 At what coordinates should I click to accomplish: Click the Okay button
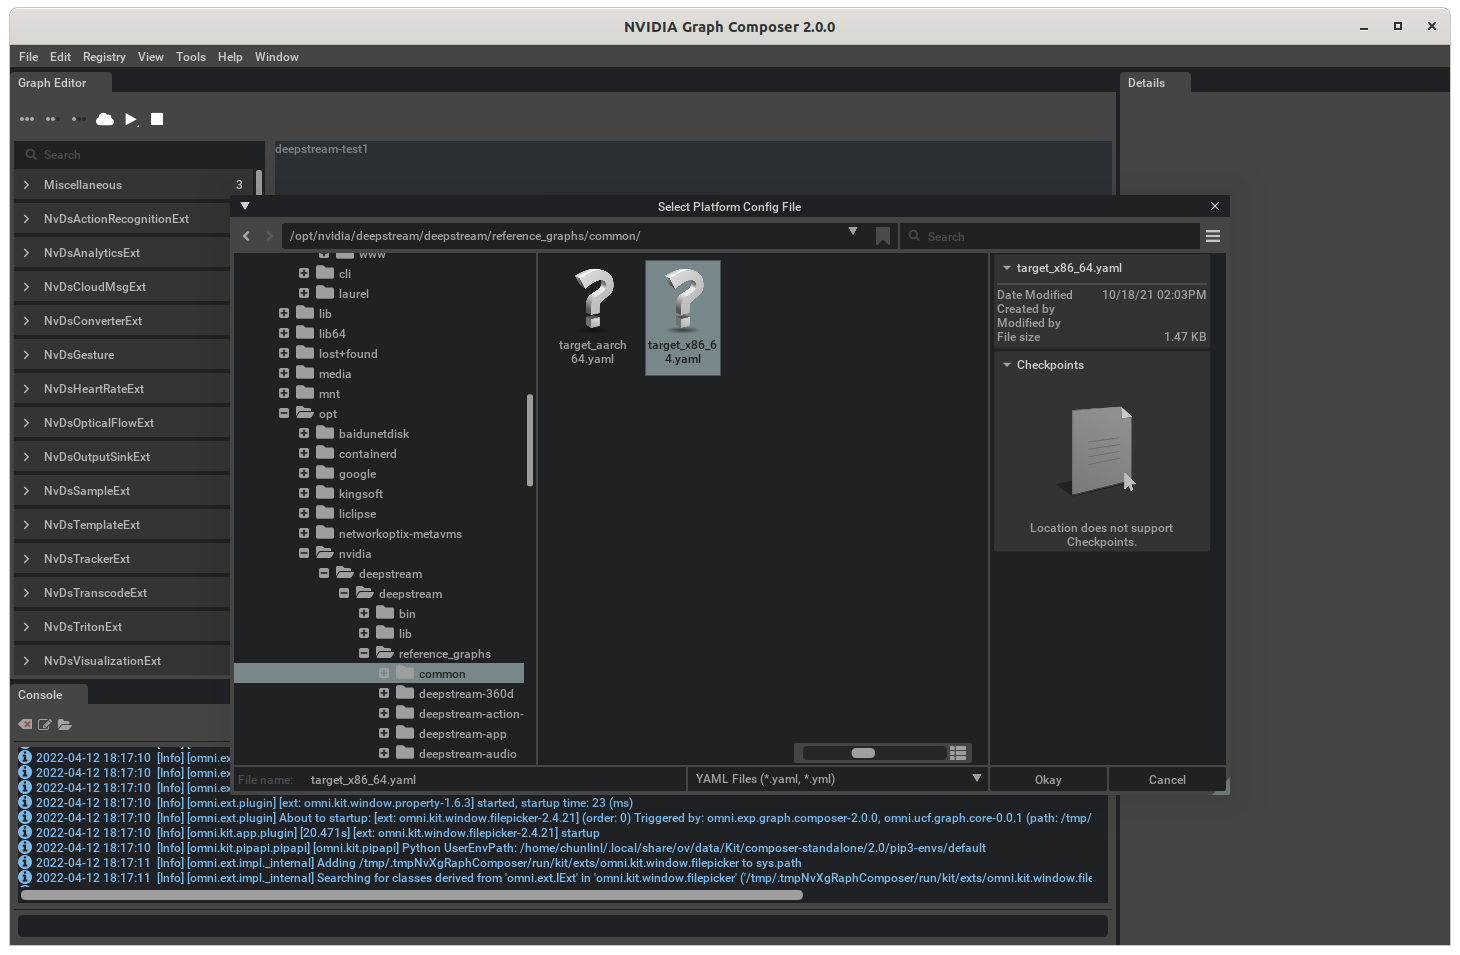pyautogui.click(x=1047, y=778)
